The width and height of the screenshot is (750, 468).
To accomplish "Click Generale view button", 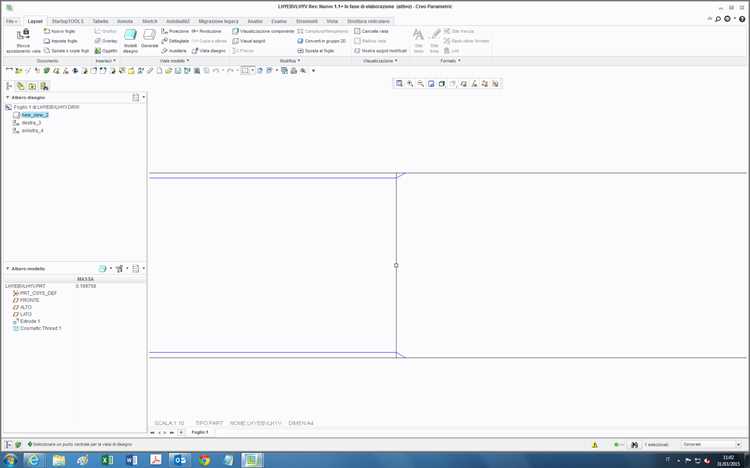I will click(x=150, y=39).
